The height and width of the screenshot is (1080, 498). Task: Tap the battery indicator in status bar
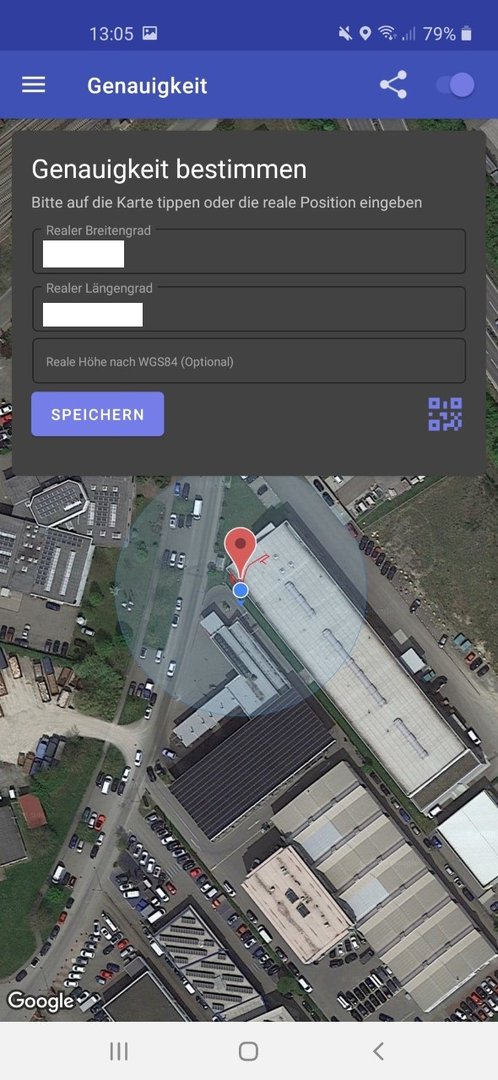pos(466,33)
